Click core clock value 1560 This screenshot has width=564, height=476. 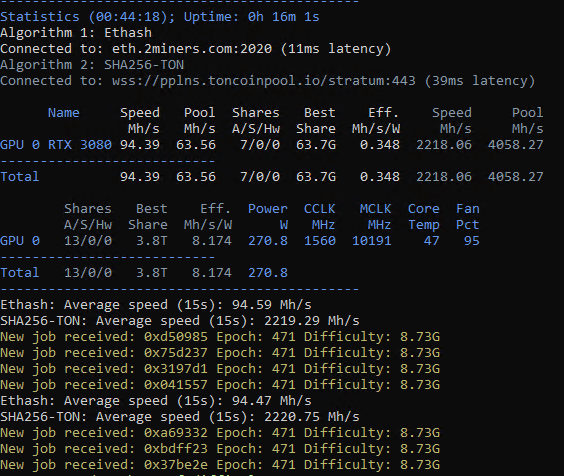click(319, 241)
